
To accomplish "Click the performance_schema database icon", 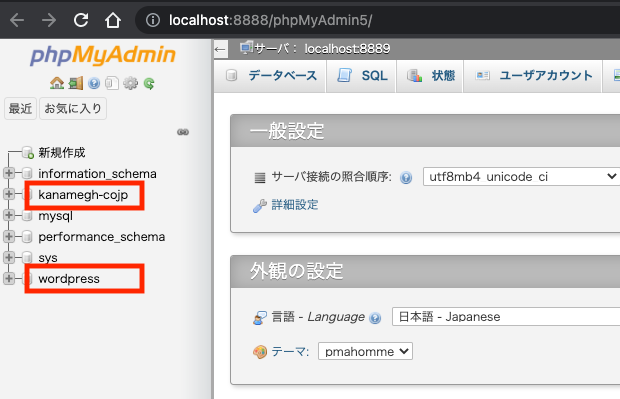I will pos(27,236).
